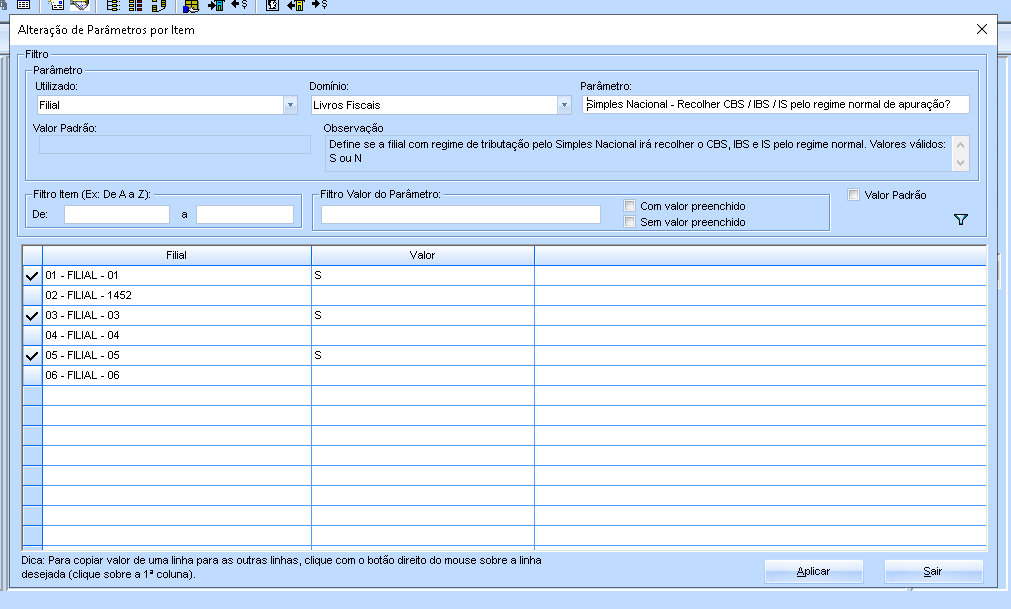Click the Filtro Valor do Parâmetro text field

[460, 214]
